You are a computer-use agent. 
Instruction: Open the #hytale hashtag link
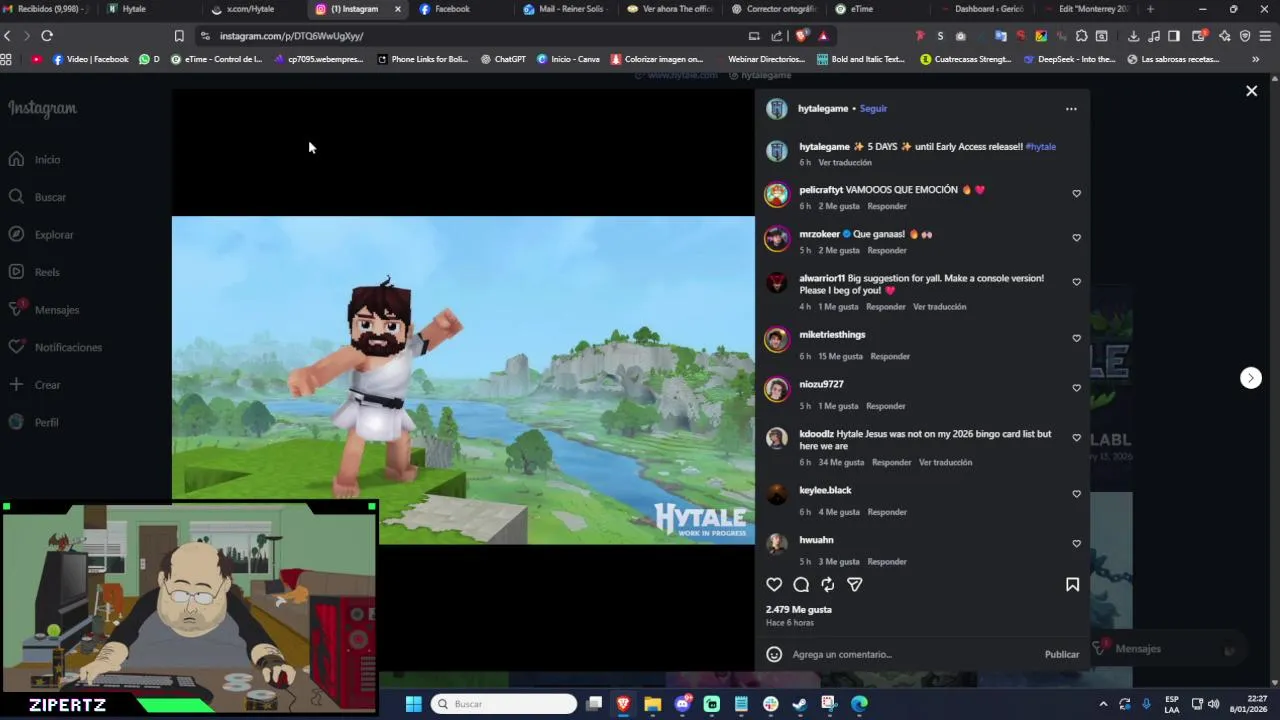point(1041,147)
